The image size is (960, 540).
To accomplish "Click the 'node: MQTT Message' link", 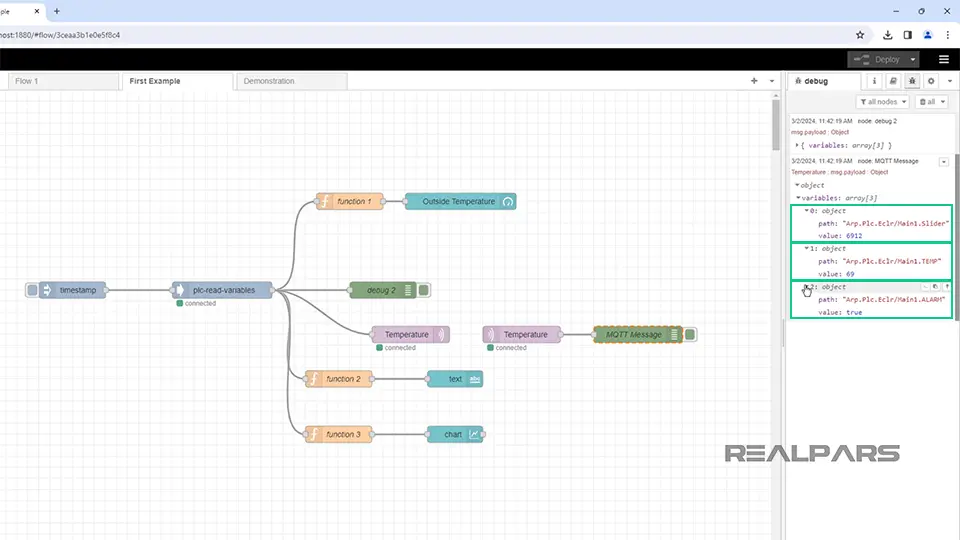I will click(888, 161).
